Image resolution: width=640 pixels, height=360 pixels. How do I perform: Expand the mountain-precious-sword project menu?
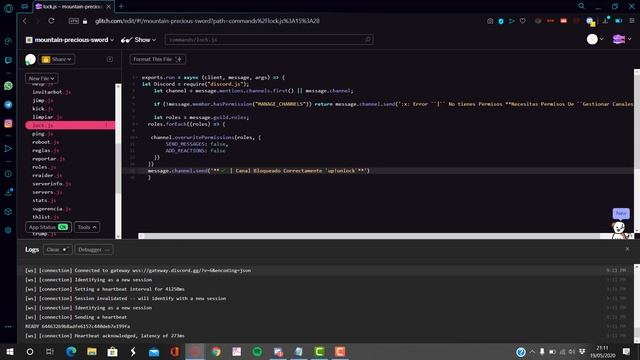pos(70,40)
